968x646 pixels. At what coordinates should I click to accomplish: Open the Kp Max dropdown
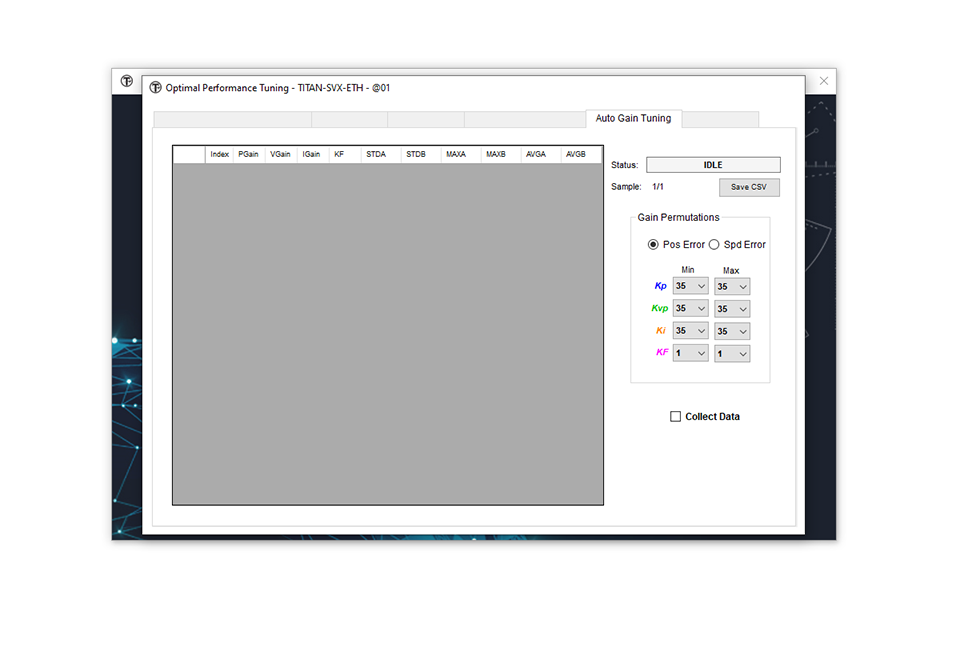pos(732,286)
